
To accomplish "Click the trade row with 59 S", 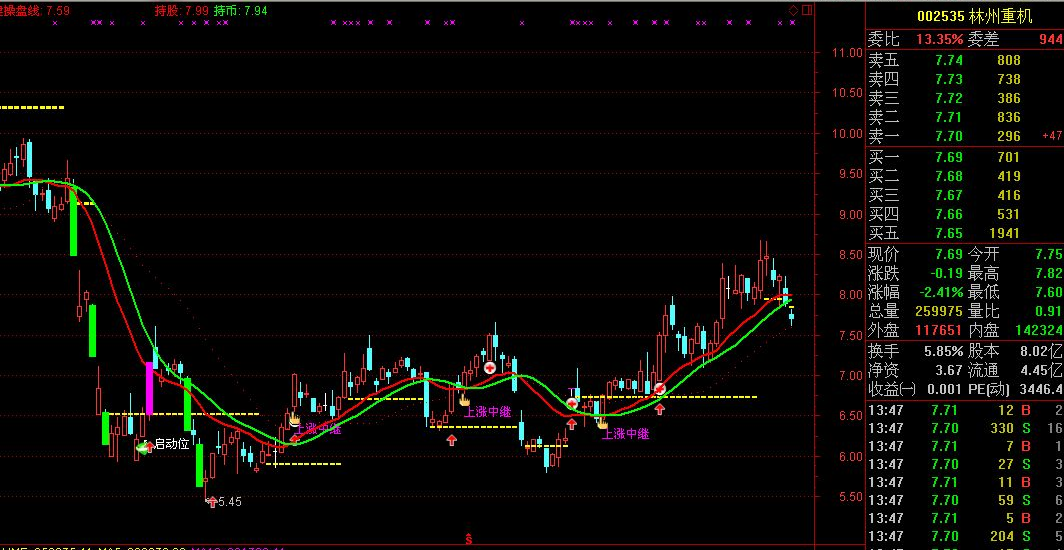I will click(965, 500).
